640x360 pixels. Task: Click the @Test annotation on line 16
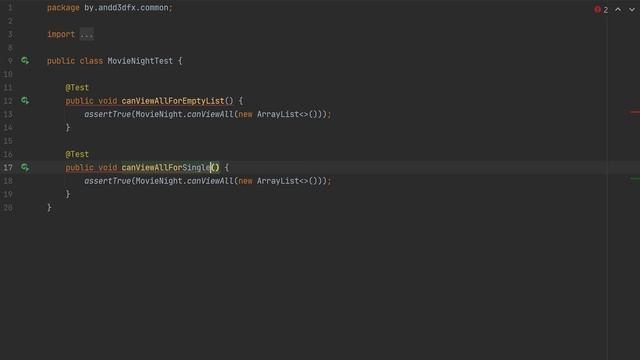pos(77,154)
